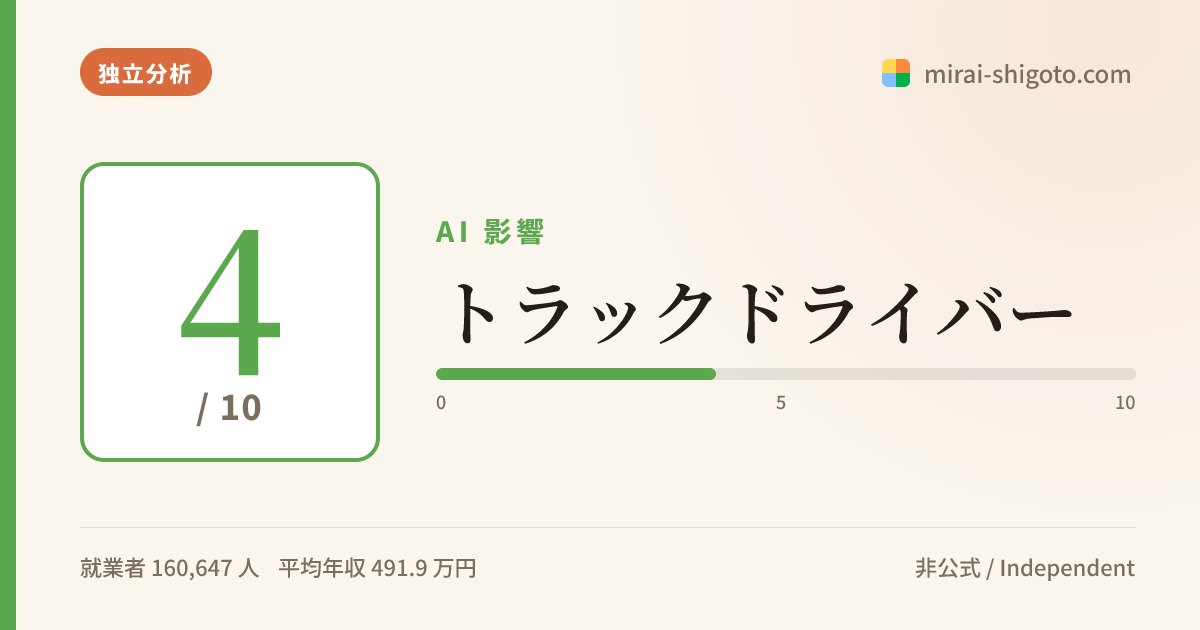1200x630 pixels.
Task: Click the colorful mirai-shigoto logo icon
Action: click(896, 73)
